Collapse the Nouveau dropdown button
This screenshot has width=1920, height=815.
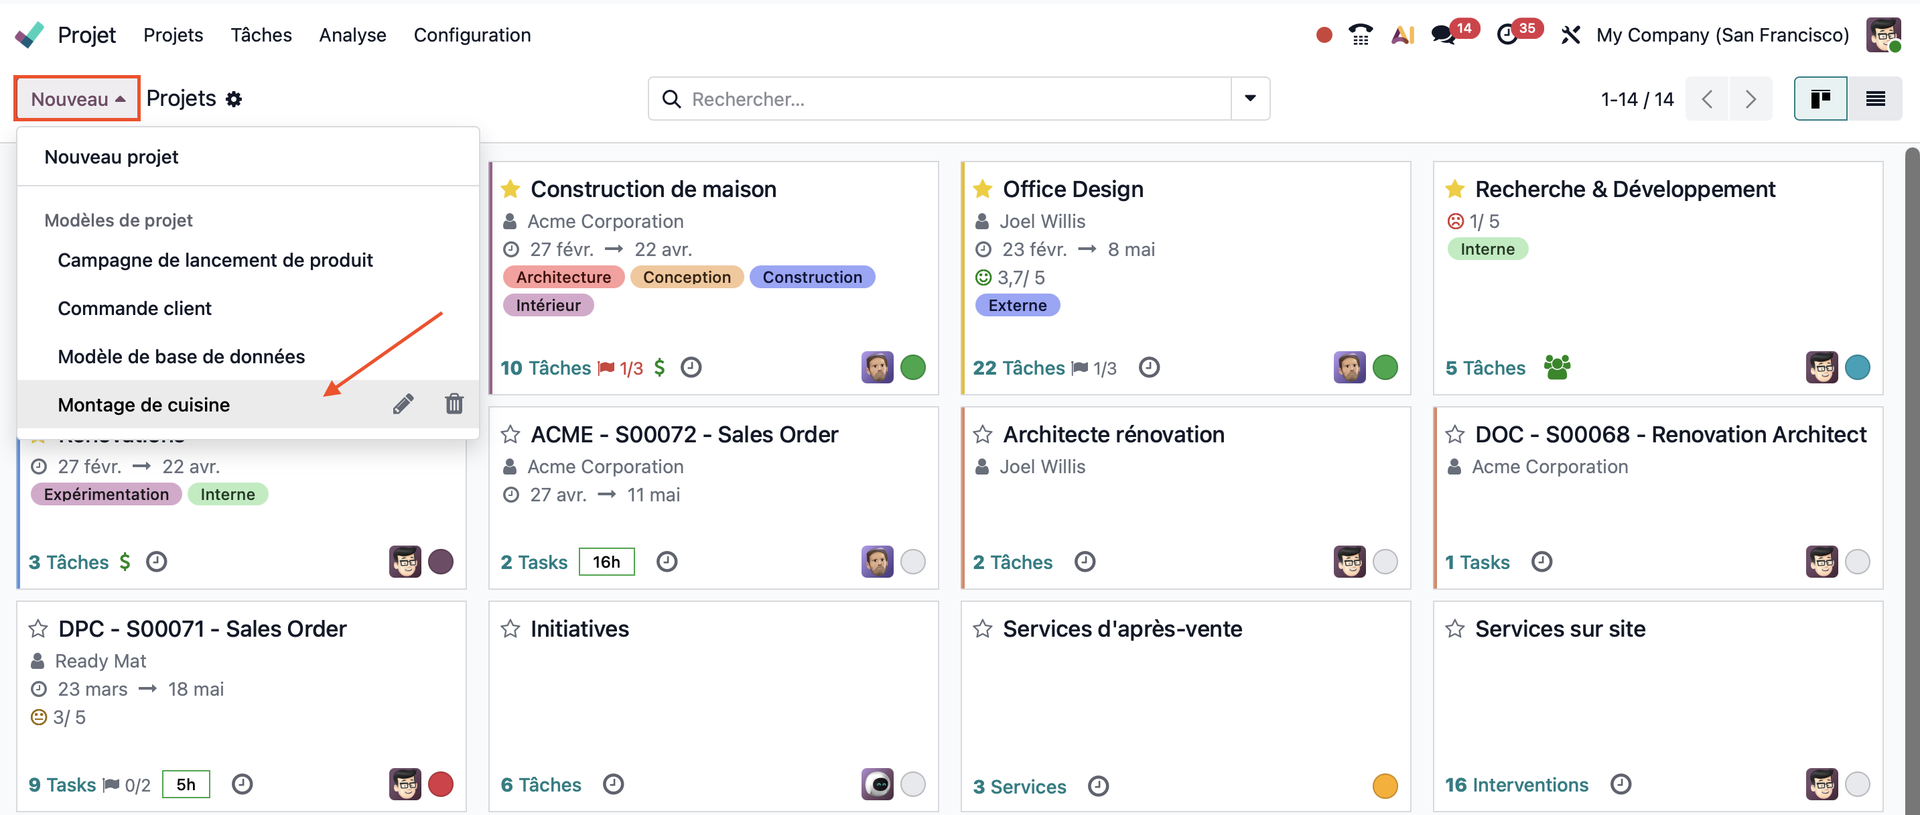(x=77, y=99)
